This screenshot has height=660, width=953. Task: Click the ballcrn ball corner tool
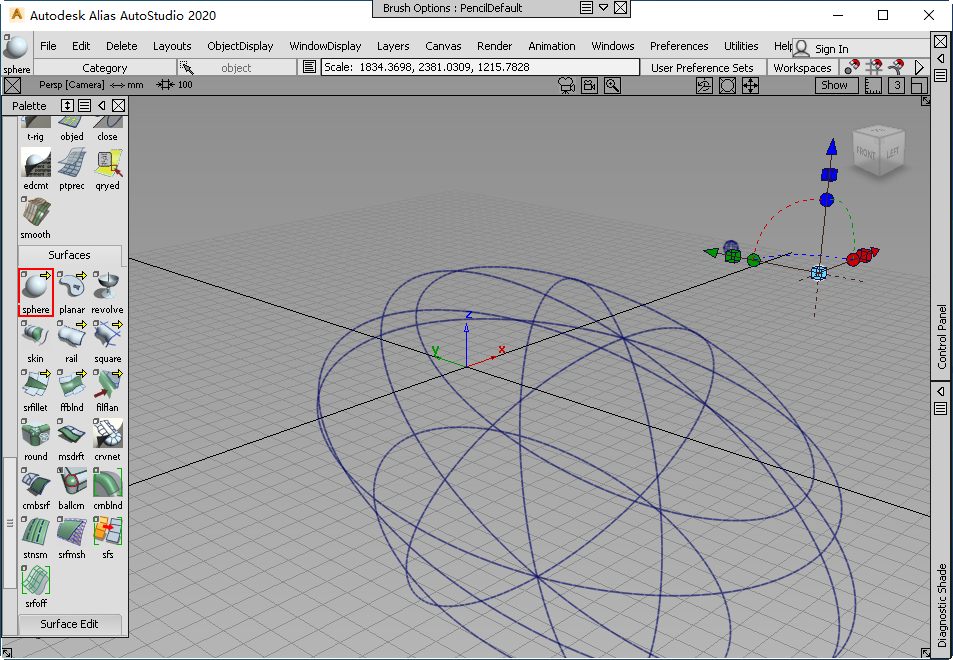[x=72, y=484]
